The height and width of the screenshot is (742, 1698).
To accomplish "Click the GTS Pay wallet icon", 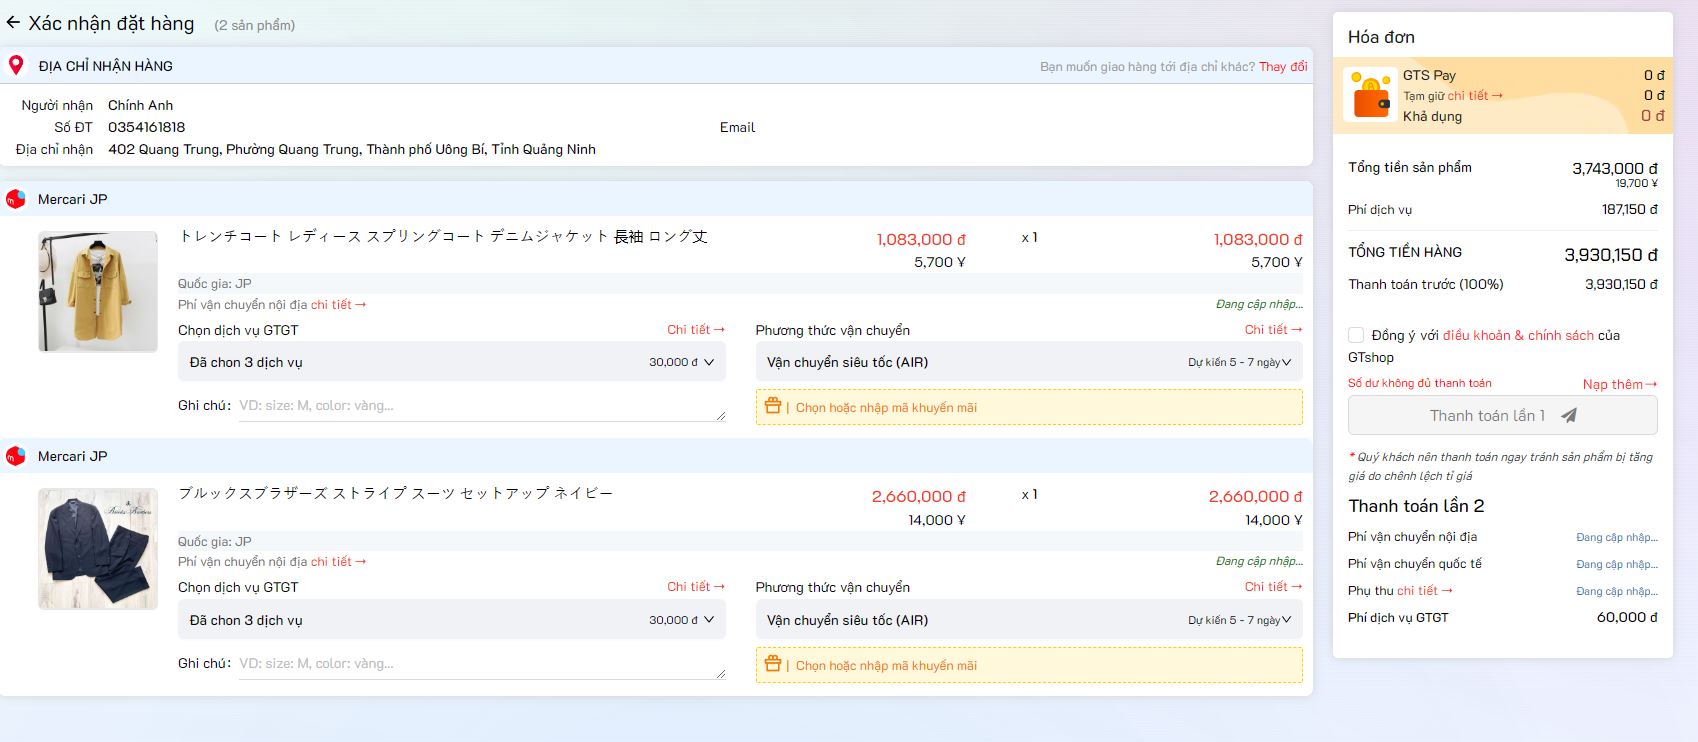I will 1370,96.
